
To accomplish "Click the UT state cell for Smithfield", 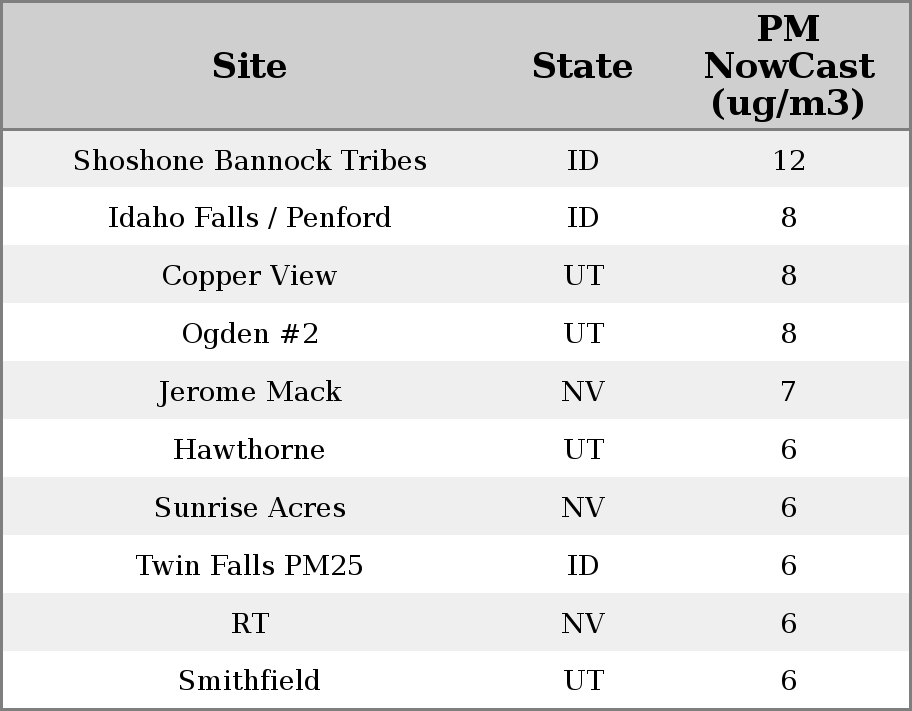I will click(x=583, y=681).
